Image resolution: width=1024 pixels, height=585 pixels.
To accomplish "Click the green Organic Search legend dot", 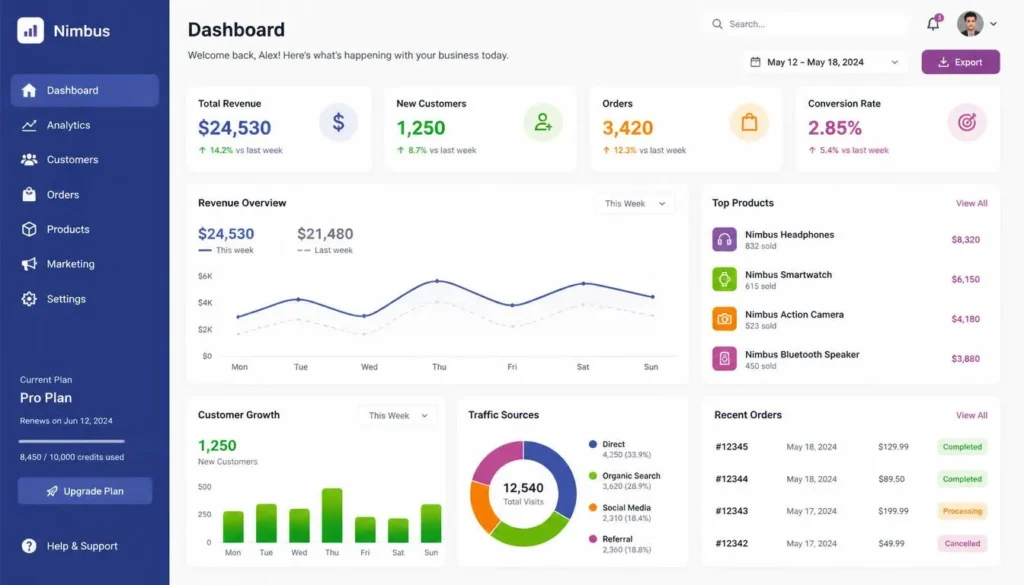I will tap(593, 476).
